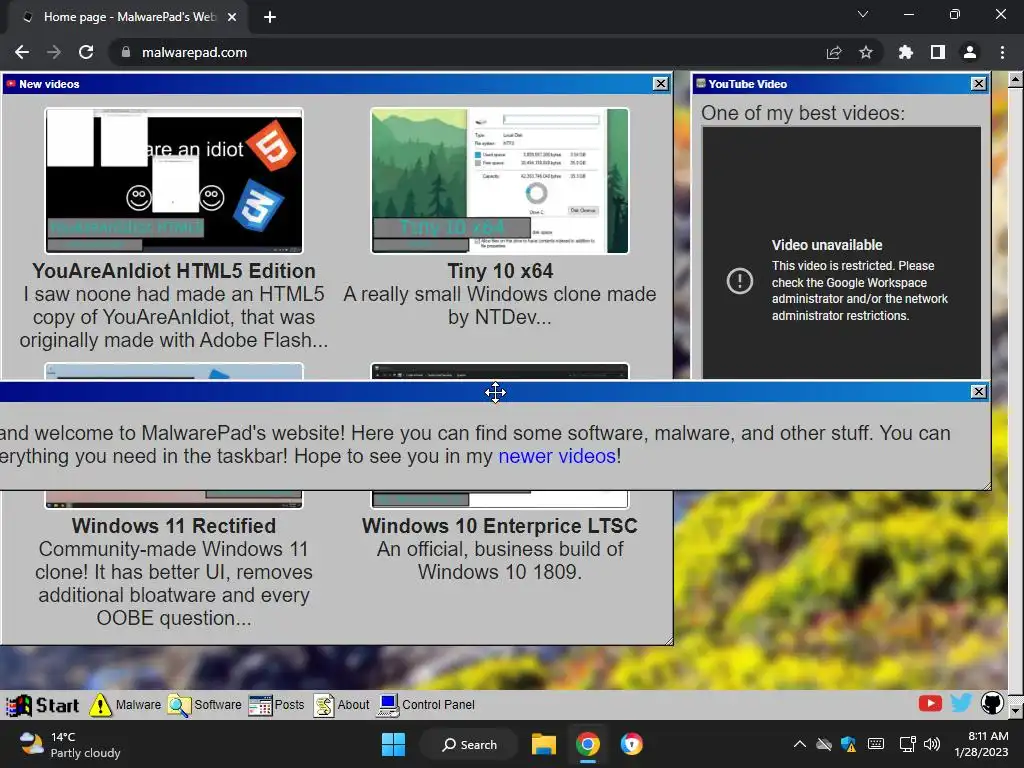
Task: Click the YouTube icon in site tray
Action: [930, 703]
